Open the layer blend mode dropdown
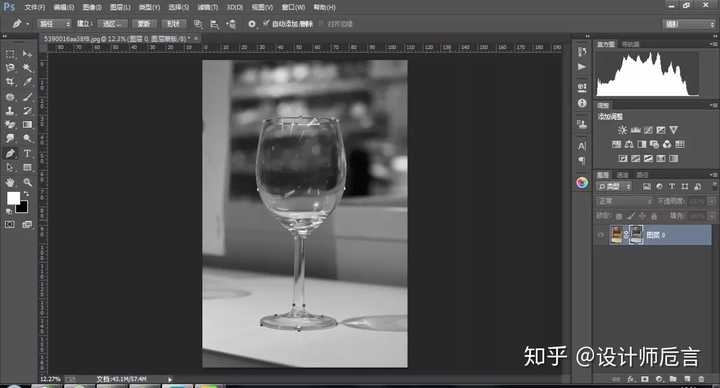 tap(625, 201)
